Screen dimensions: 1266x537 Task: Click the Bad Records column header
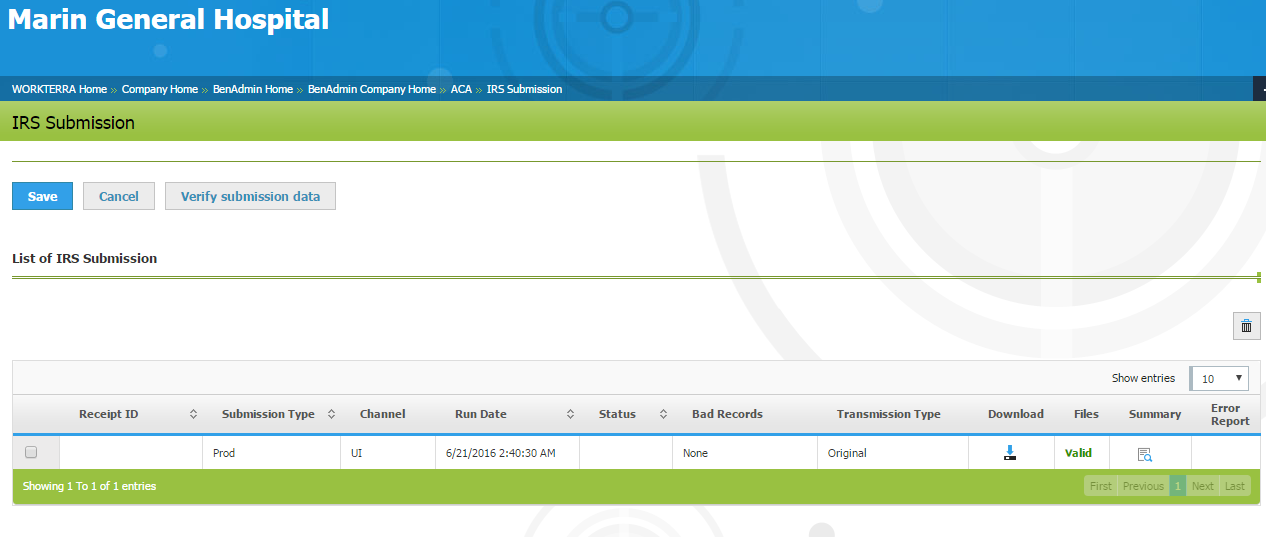tap(727, 414)
